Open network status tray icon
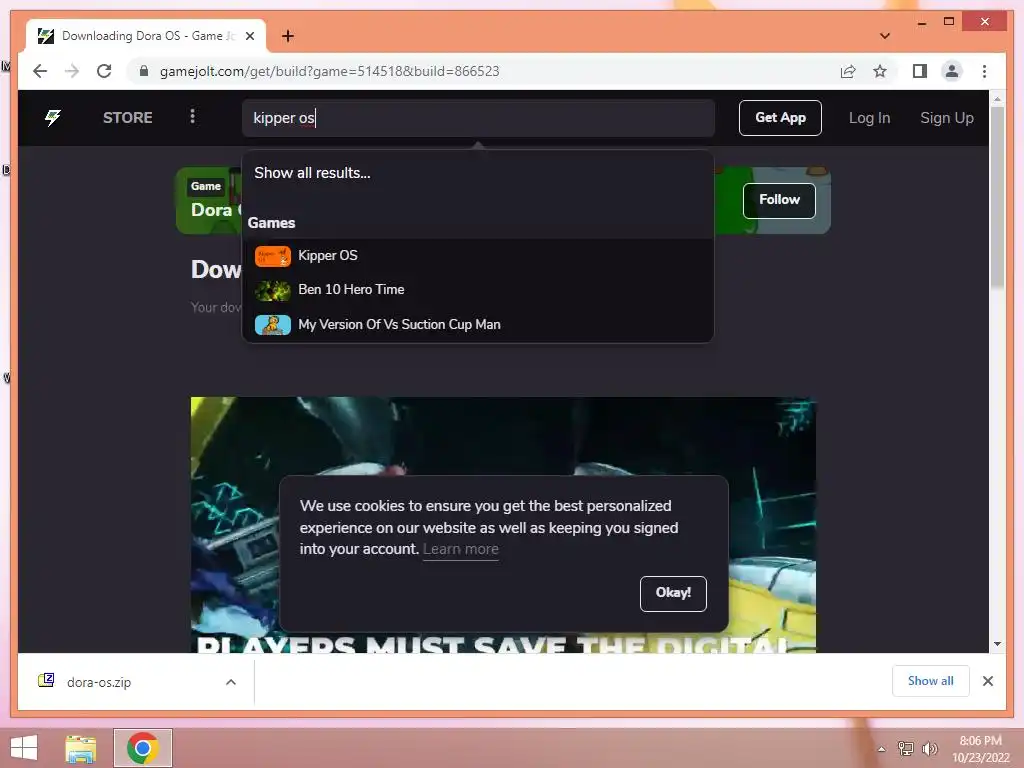 point(905,748)
